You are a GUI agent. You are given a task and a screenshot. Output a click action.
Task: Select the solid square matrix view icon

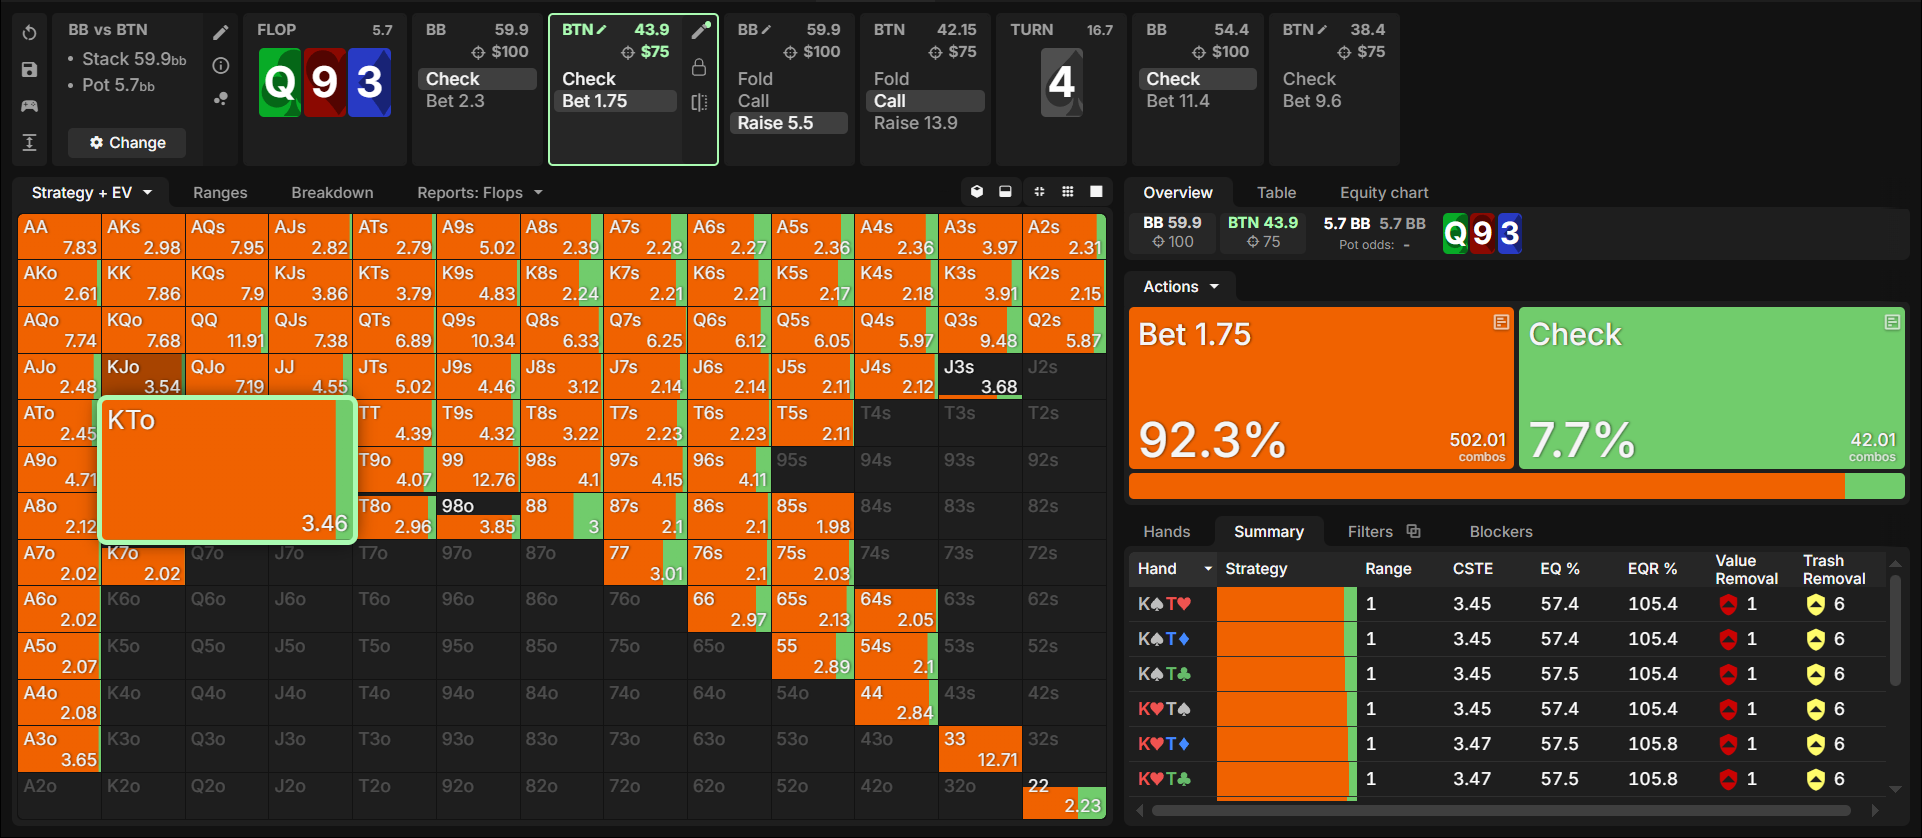tap(1096, 192)
